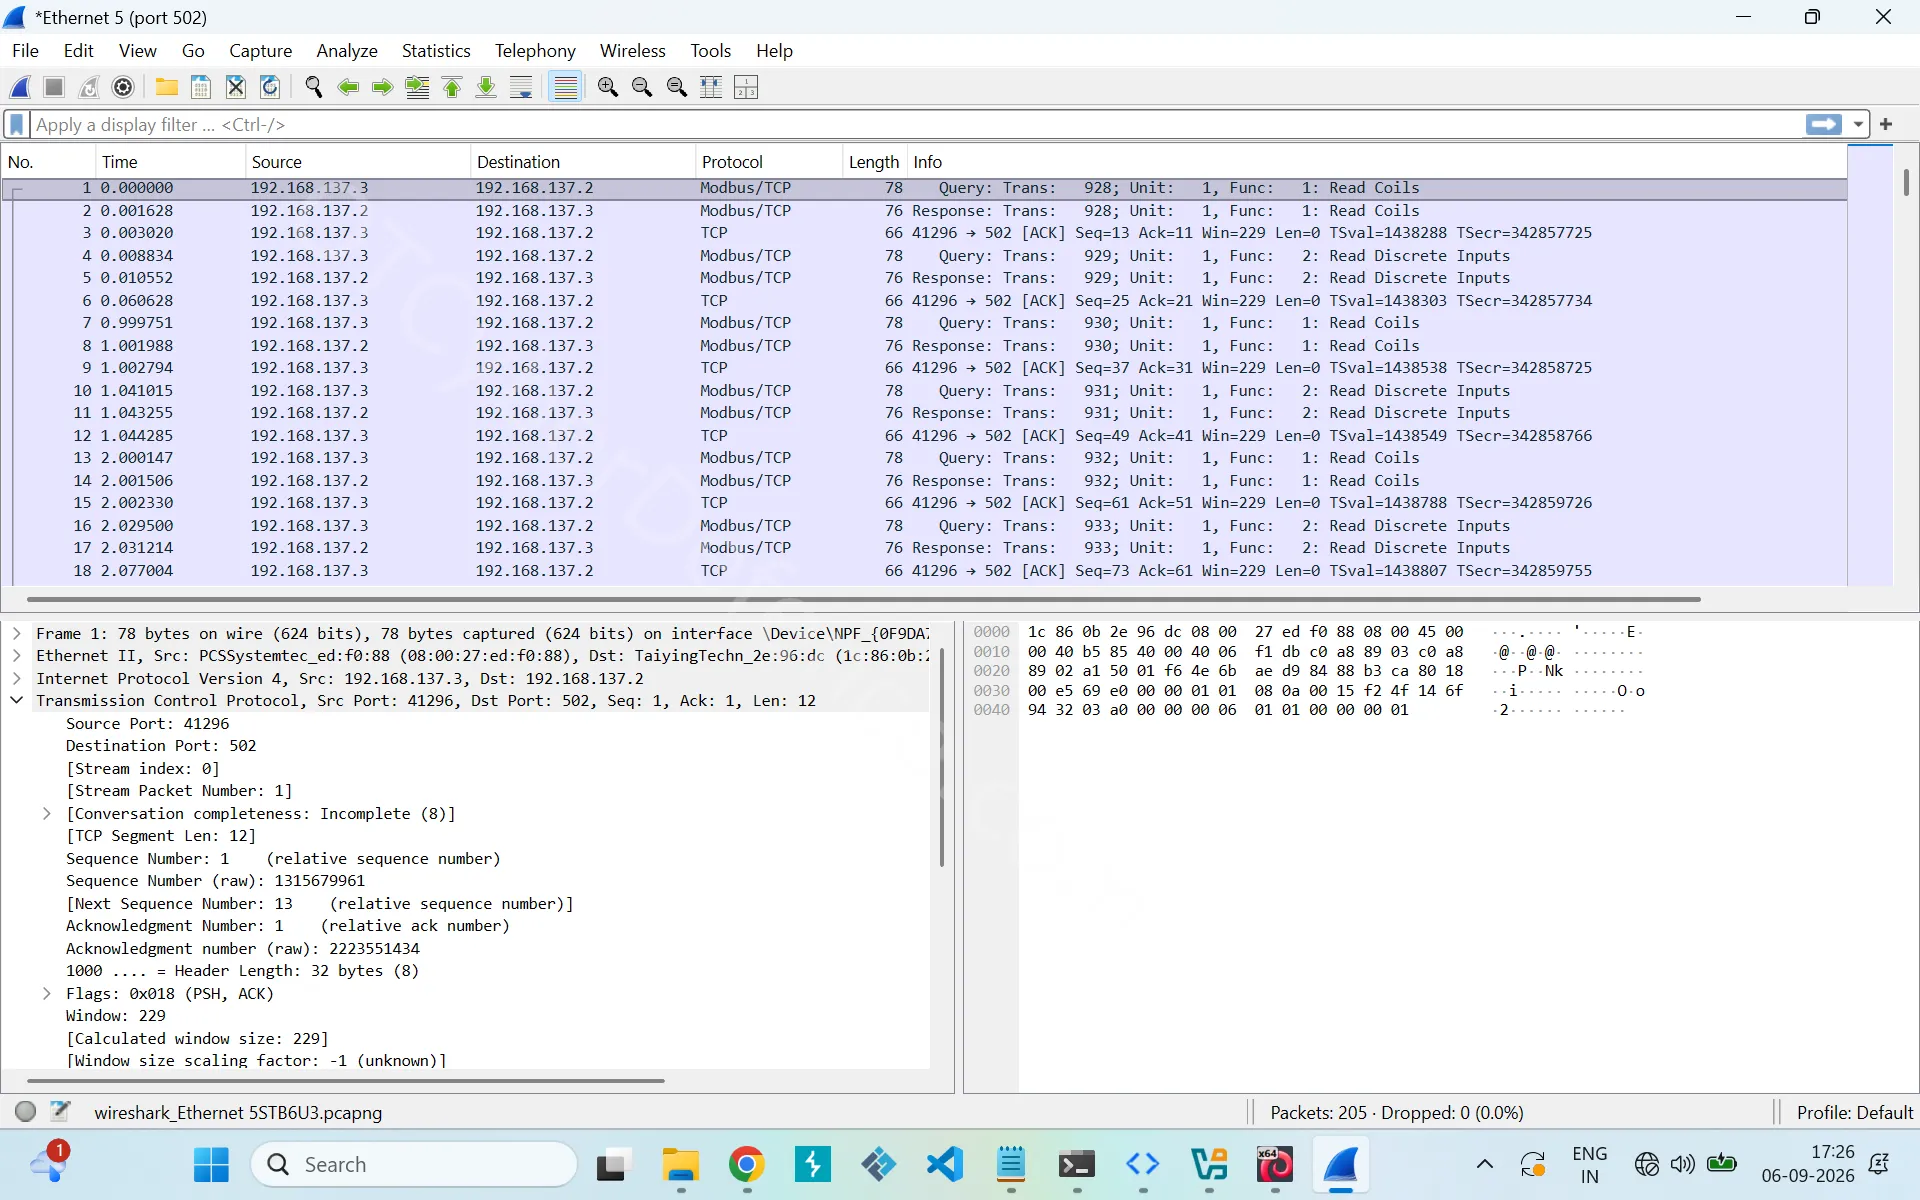Screen dimensions: 1920x1200
Task: Click the display filter input field
Action: [x=915, y=124]
